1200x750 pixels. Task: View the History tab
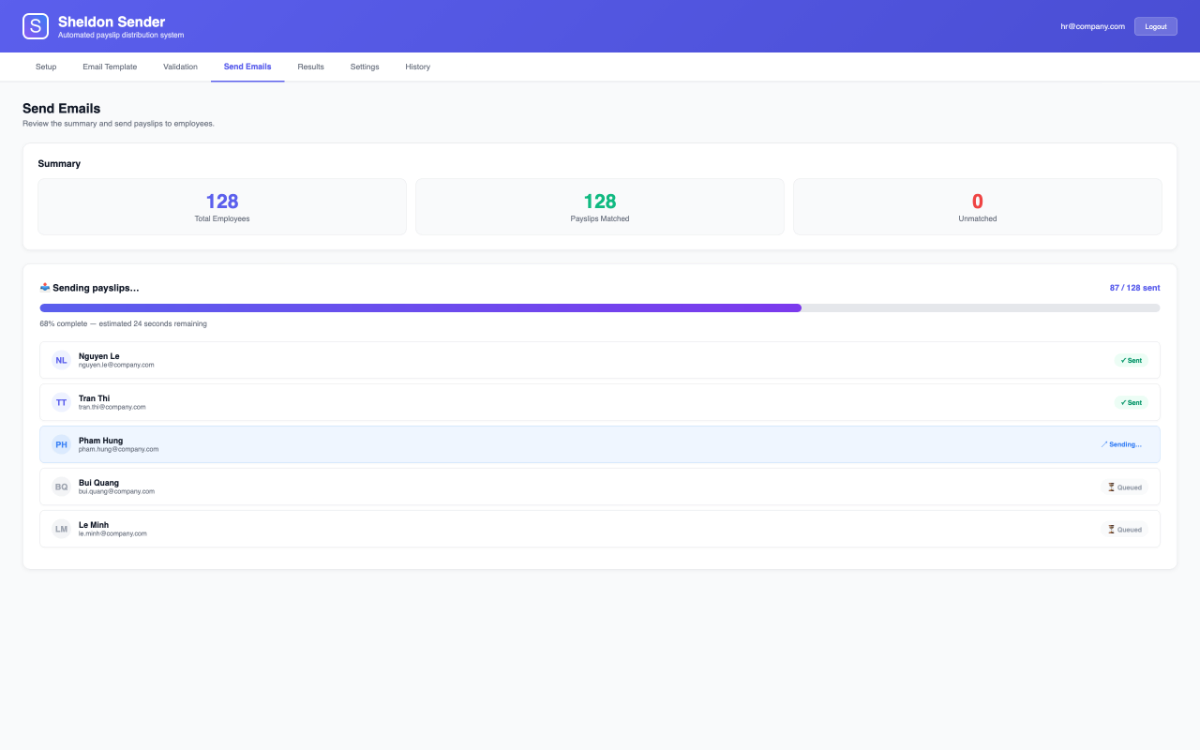tap(418, 67)
